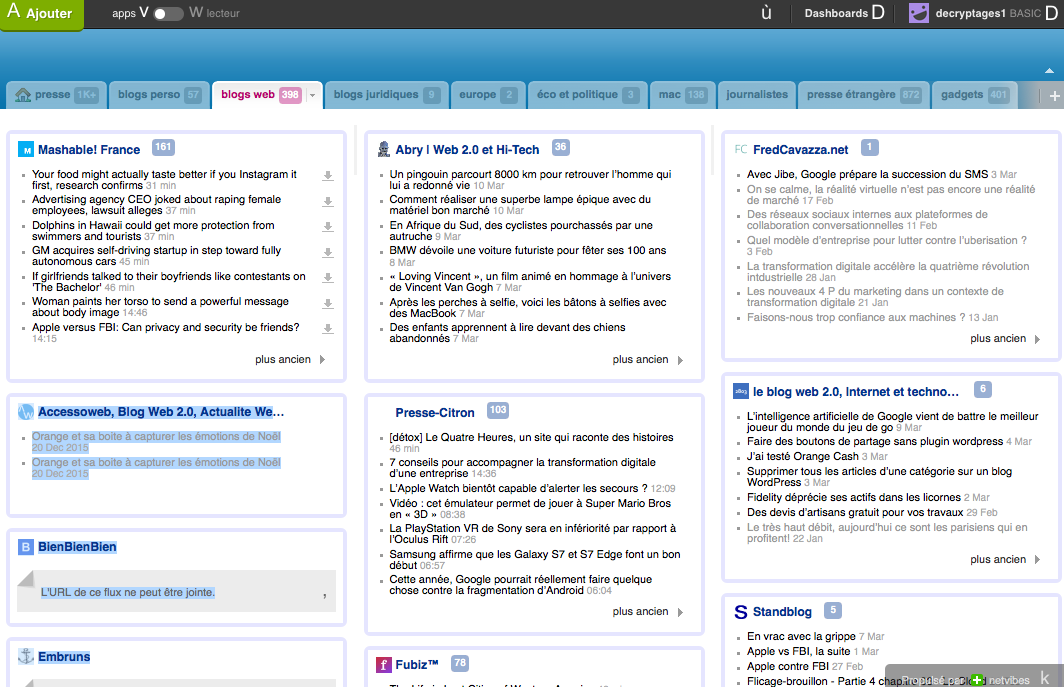The image size is (1064, 687).
Task: Click the Ajouter button
Action: 41,14
